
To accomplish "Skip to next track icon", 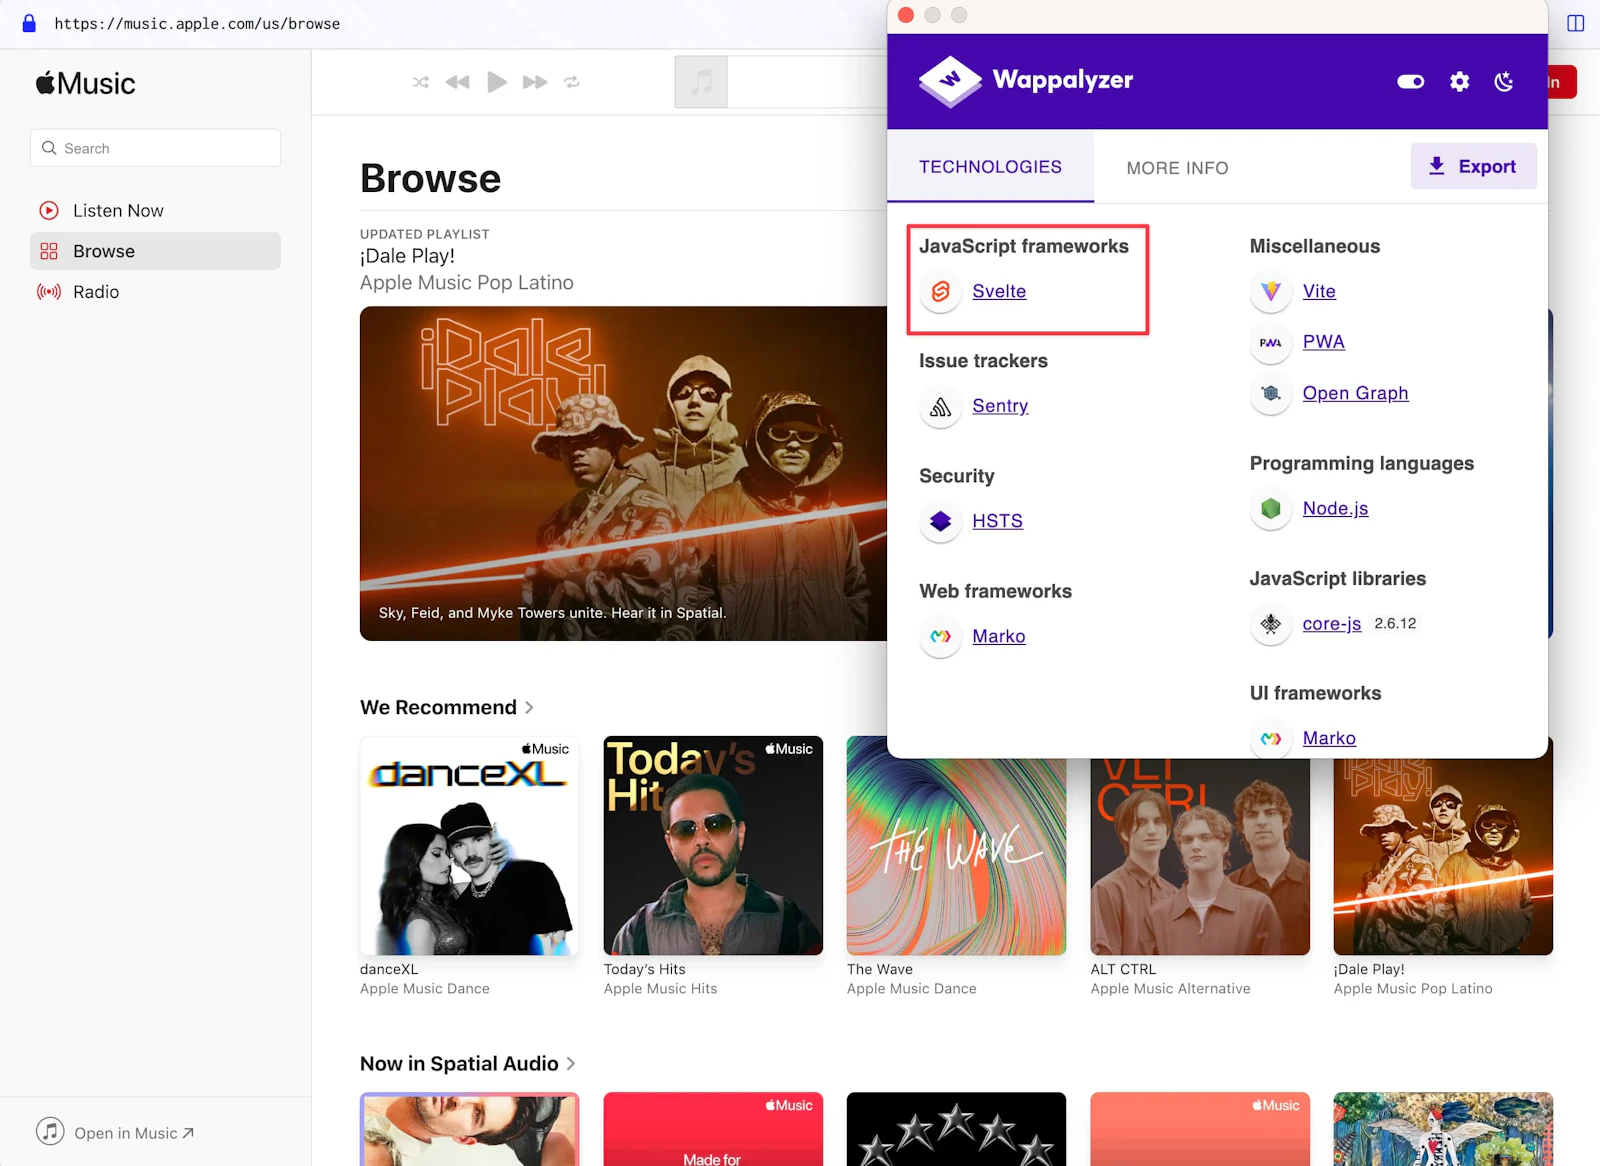I will pos(535,82).
